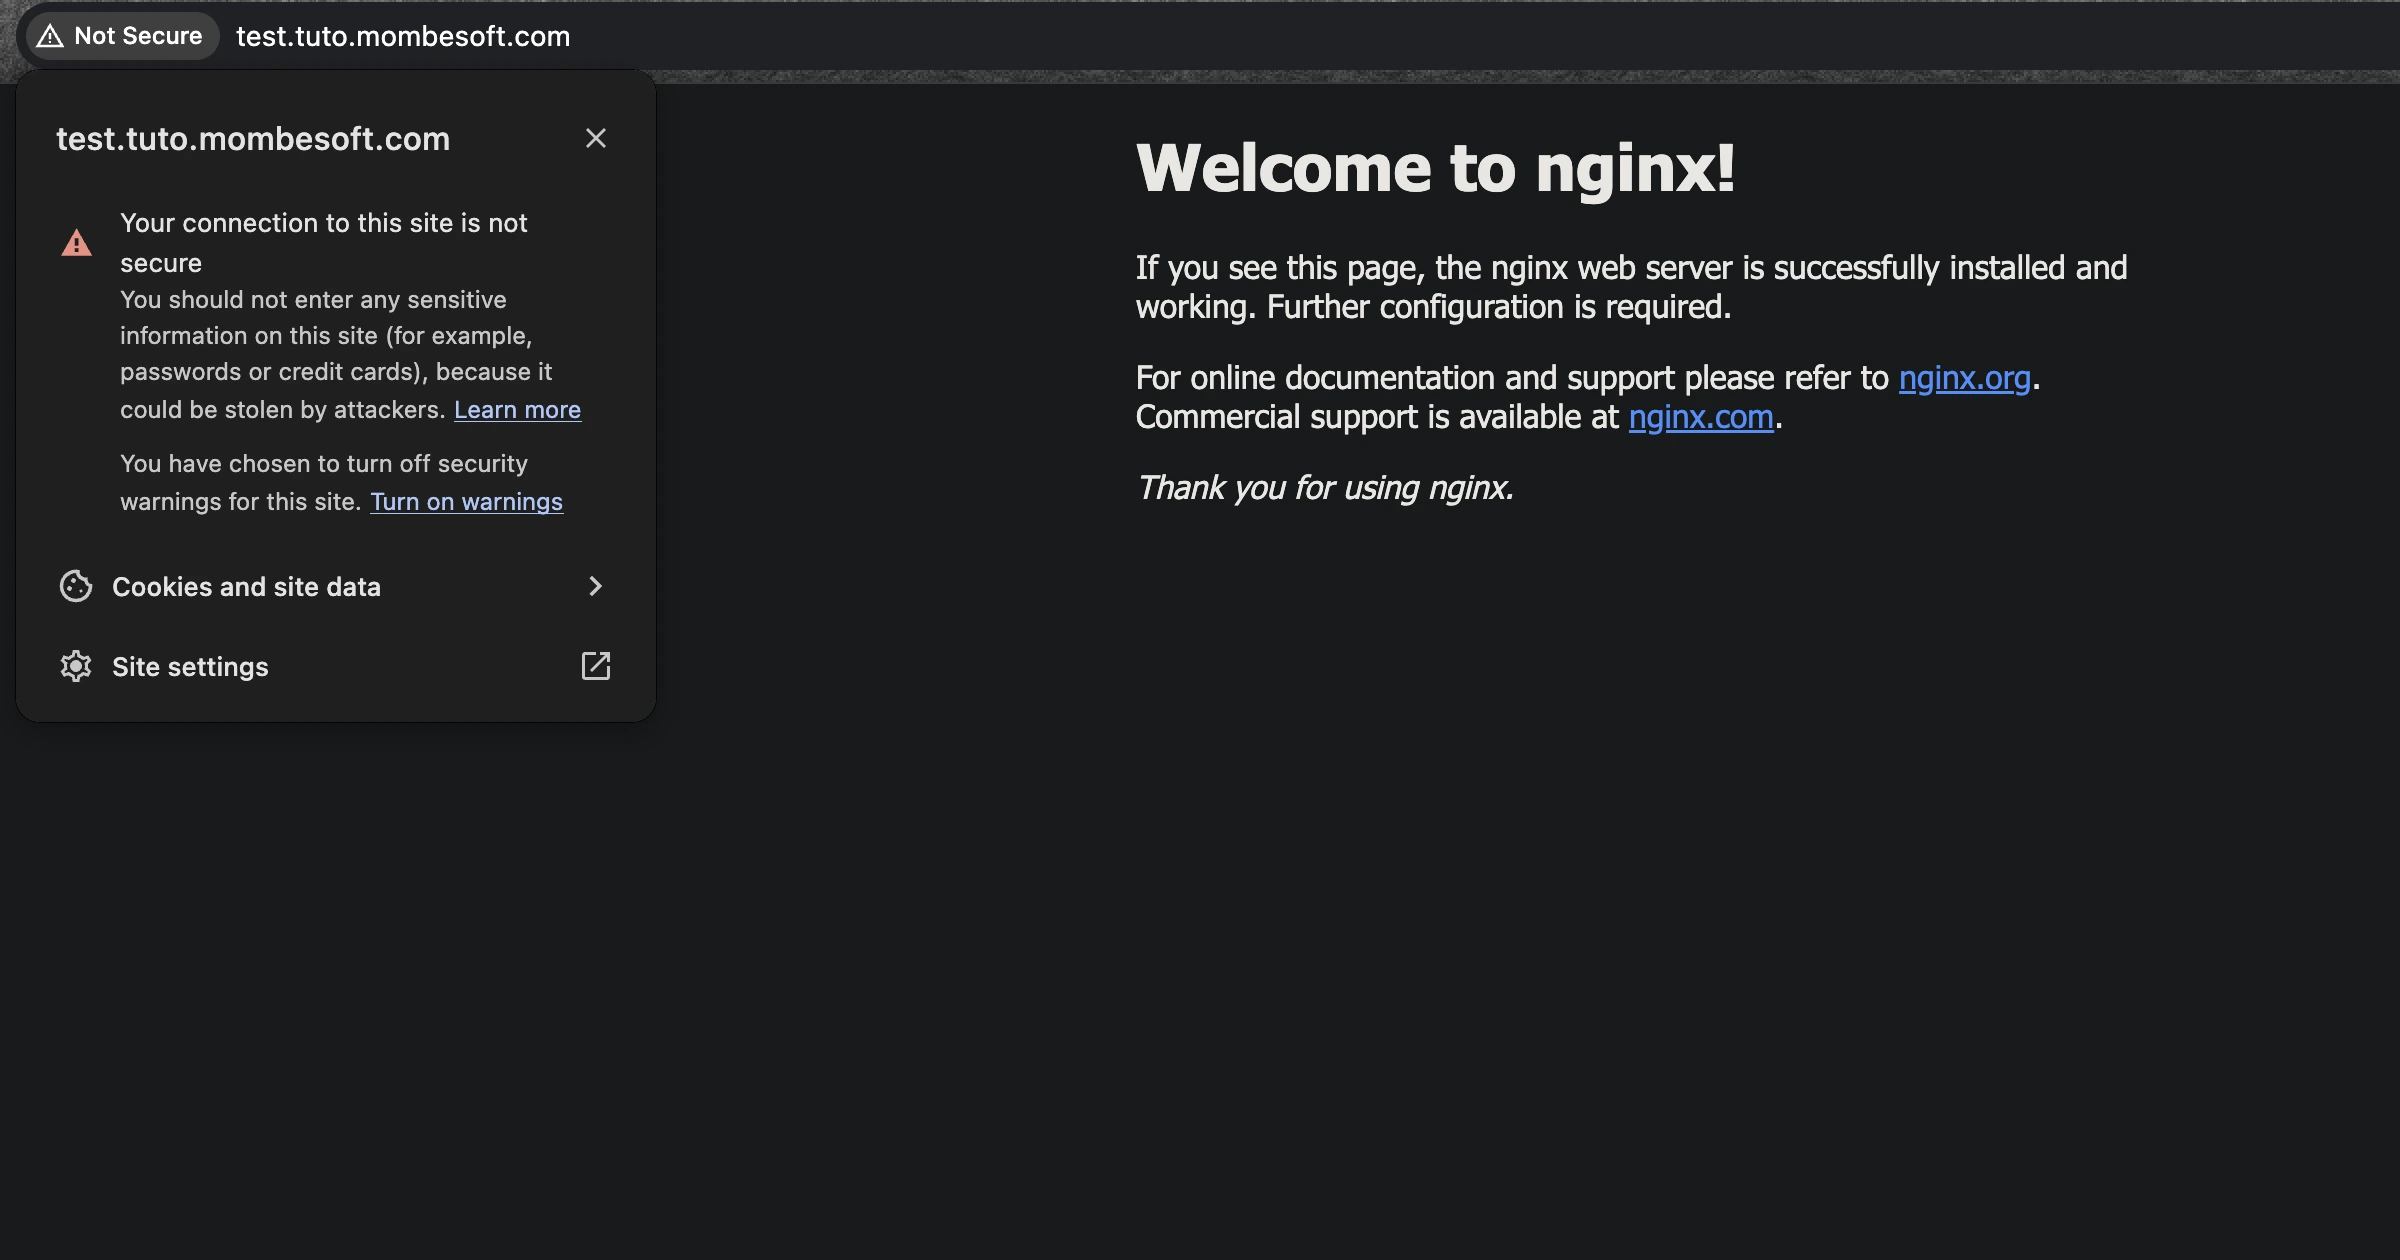
Task: Click the cookie icon in popup
Action: tap(76, 586)
